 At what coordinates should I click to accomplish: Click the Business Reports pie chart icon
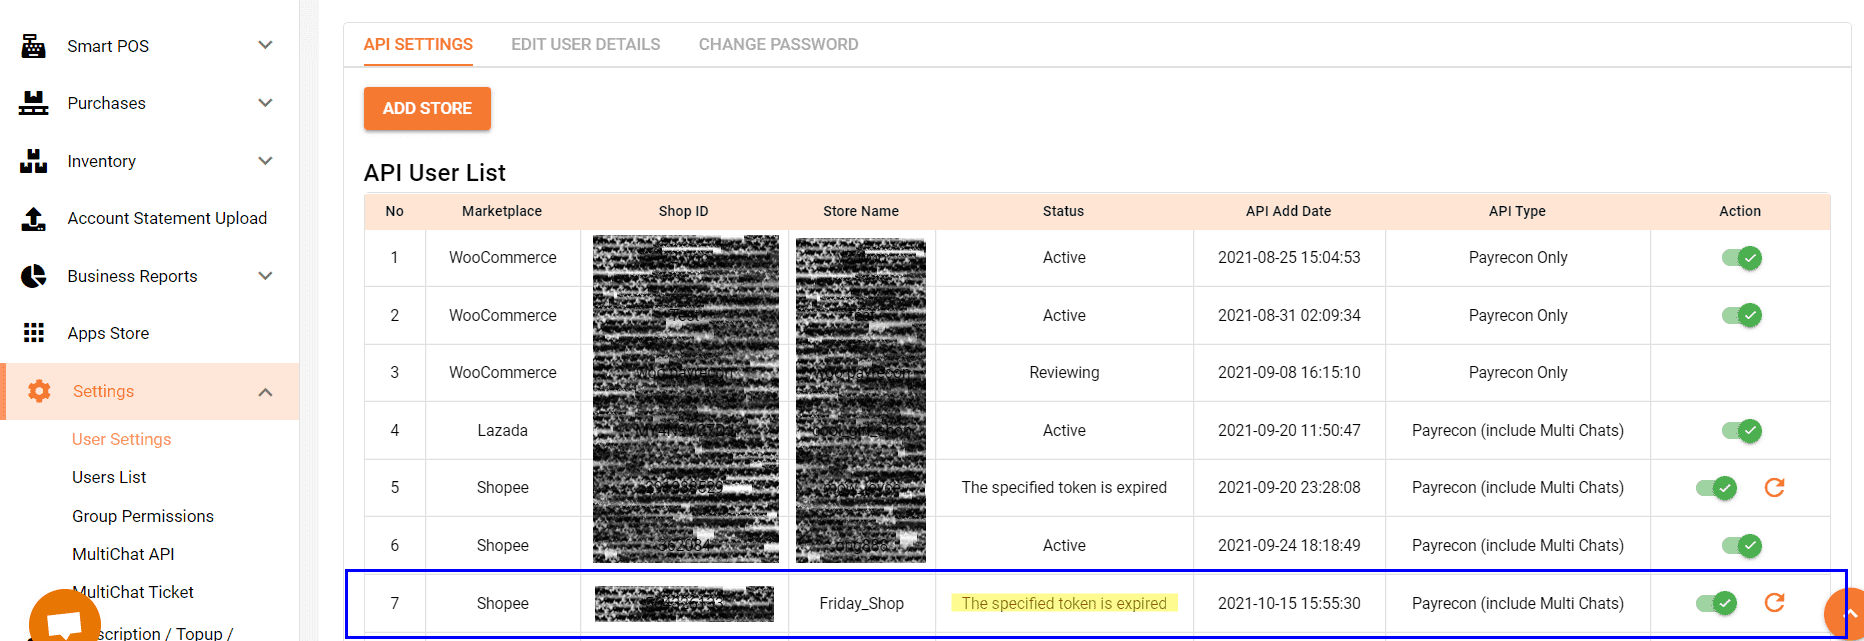coord(33,276)
